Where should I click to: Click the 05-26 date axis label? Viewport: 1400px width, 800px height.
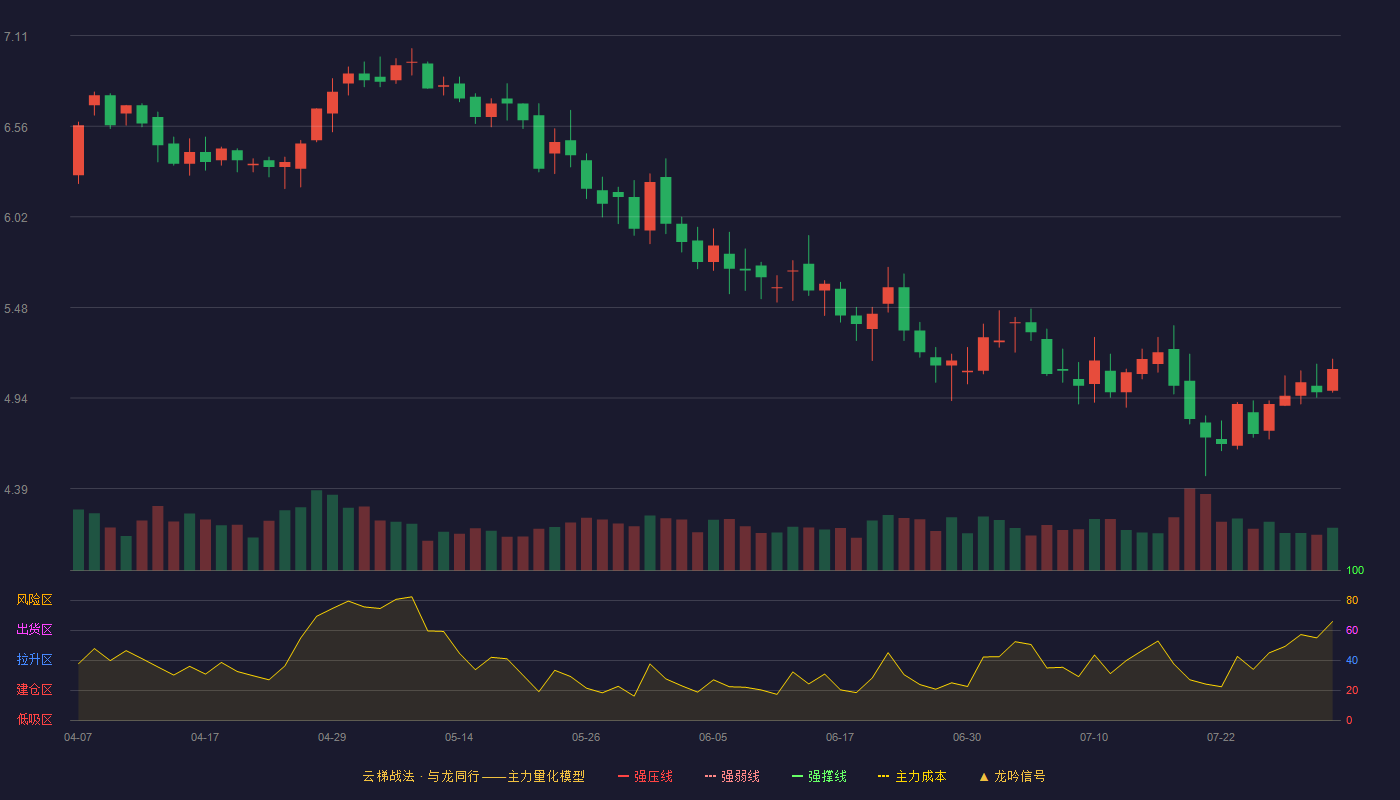(x=586, y=737)
